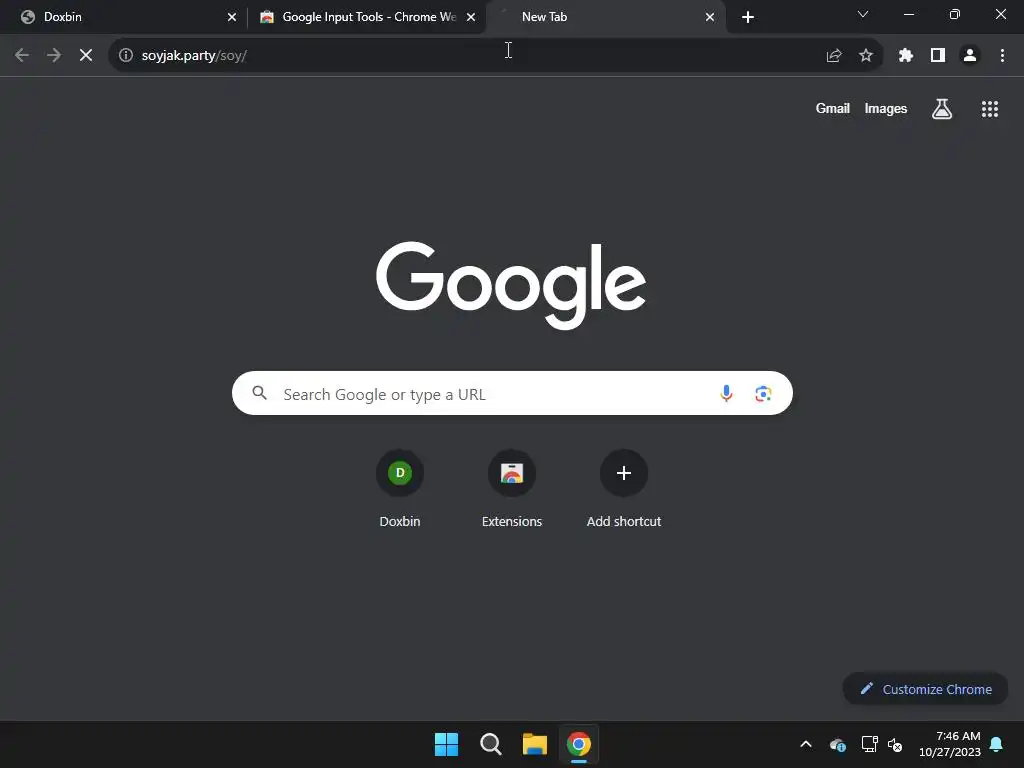The height and width of the screenshot is (768, 1024).
Task: Open the Chrome profile avatar
Action: pos(970,56)
